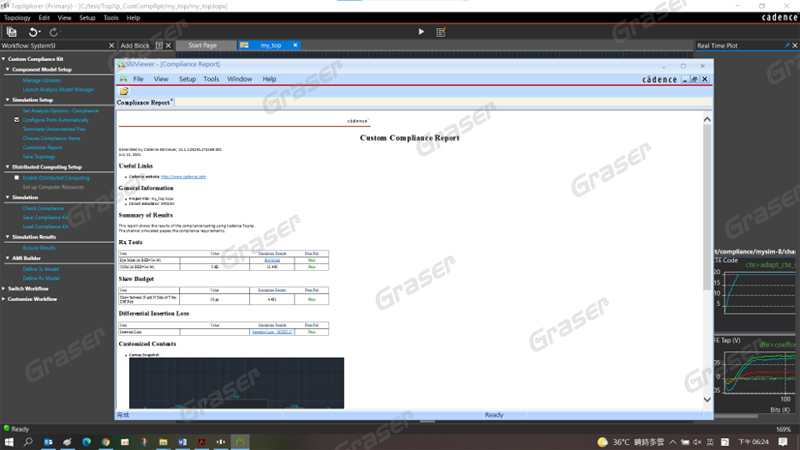Open SSIViewer Setup menu
Screen dimensions: 800x450
pyautogui.click(x=187, y=79)
